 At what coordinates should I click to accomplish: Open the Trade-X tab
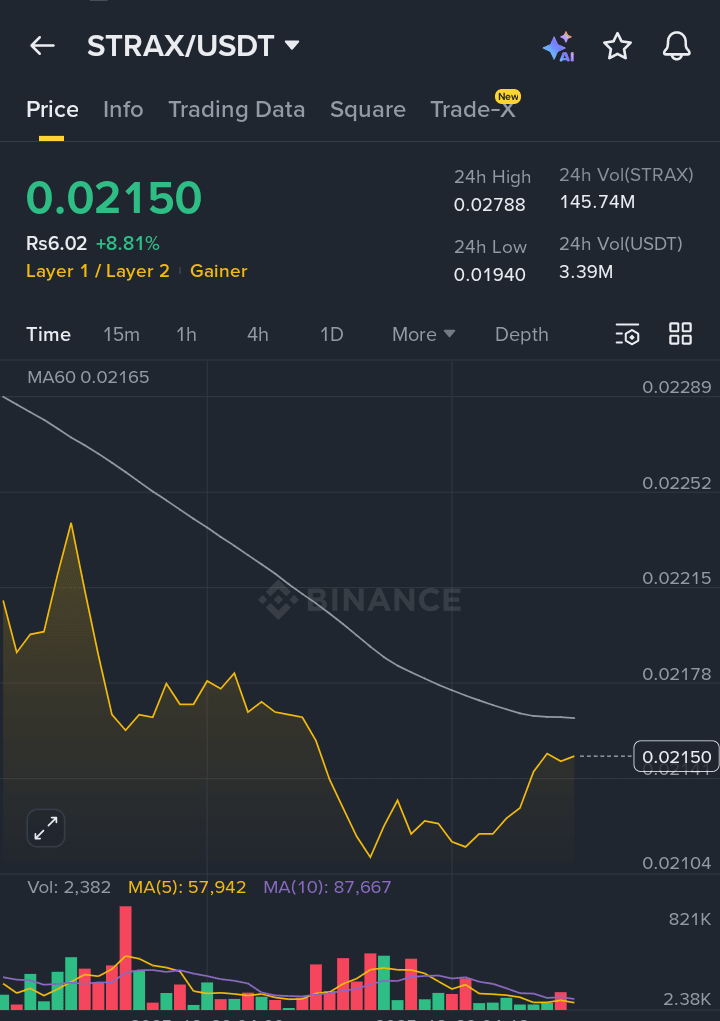[473, 110]
